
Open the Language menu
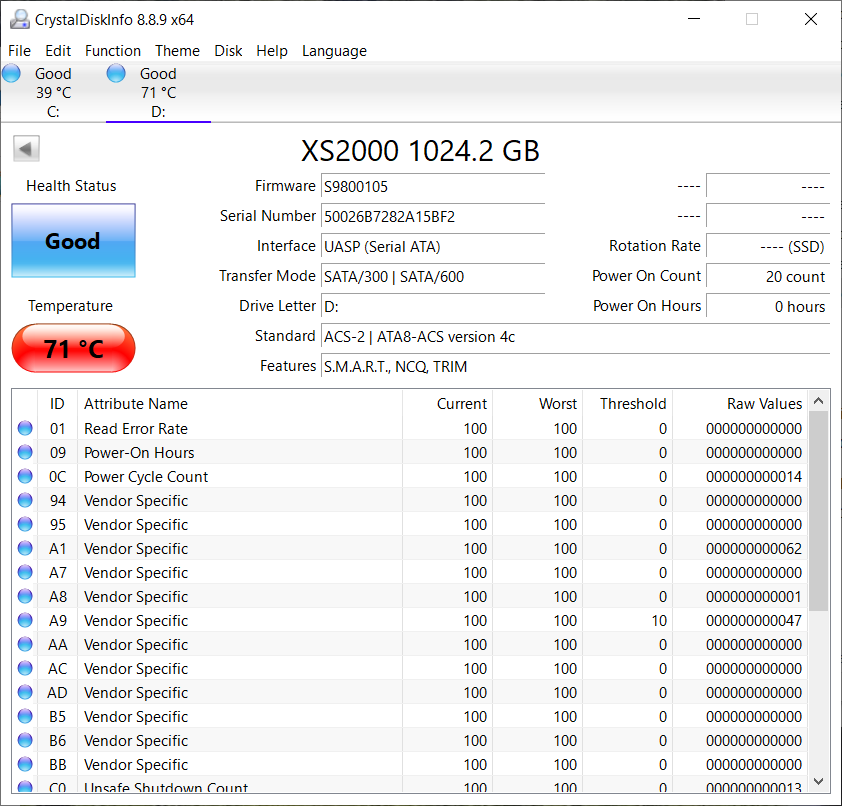(334, 51)
